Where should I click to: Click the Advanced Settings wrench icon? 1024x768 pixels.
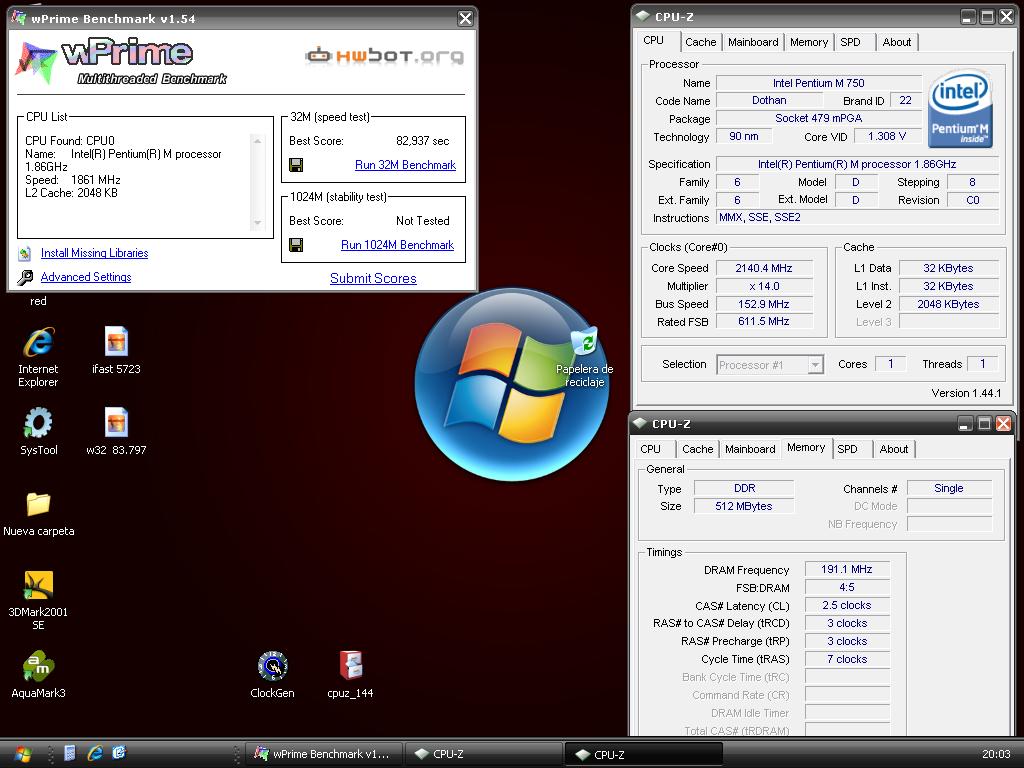coord(25,278)
